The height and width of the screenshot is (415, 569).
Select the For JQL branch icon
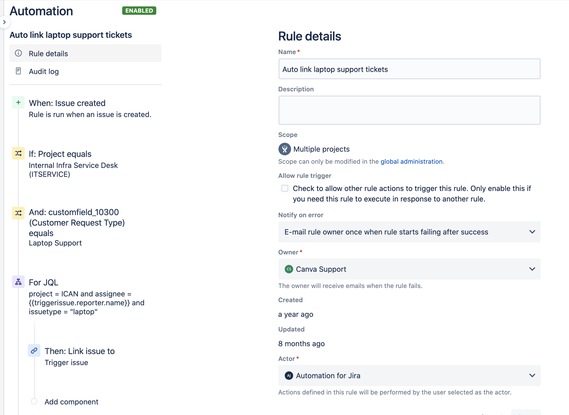pos(18,282)
